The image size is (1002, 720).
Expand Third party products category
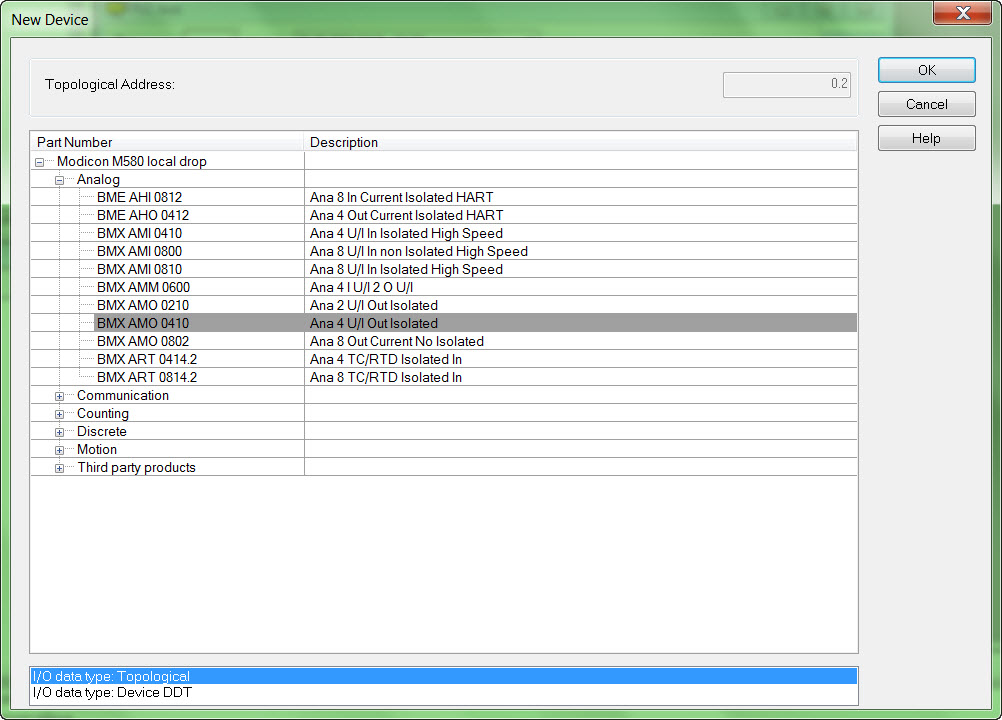(59, 468)
